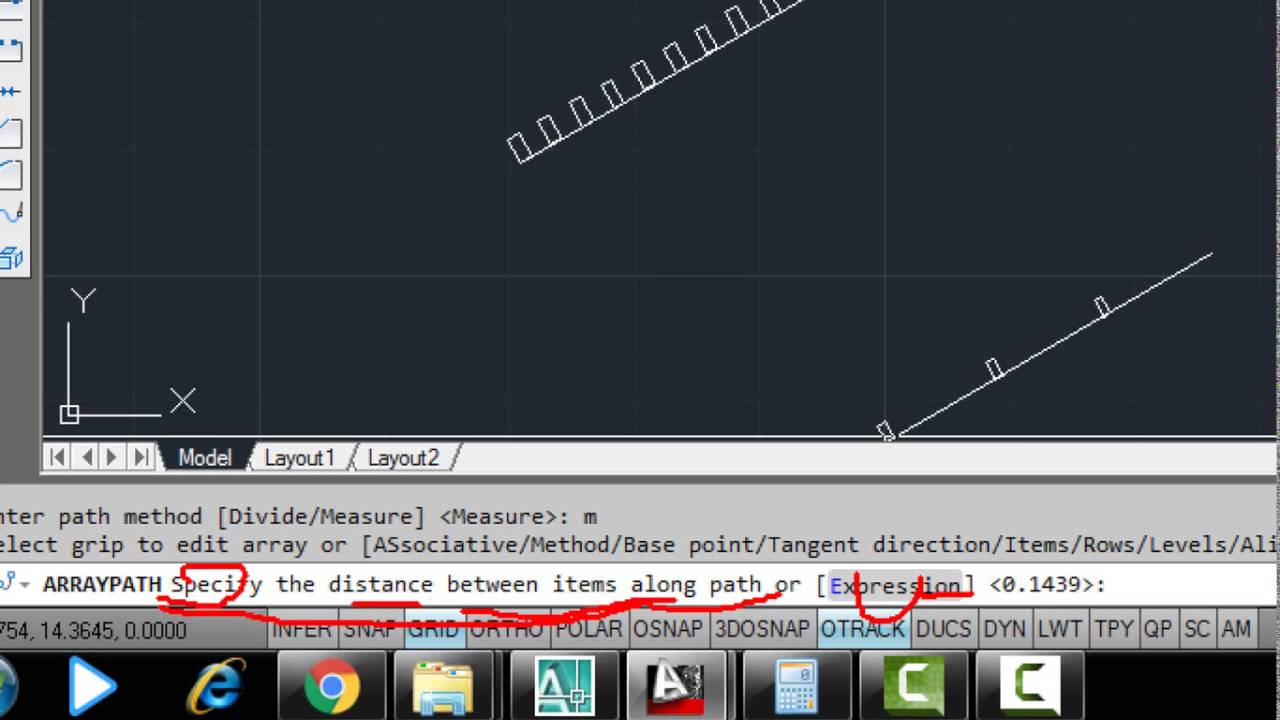The width and height of the screenshot is (1280, 720).
Task: Click the [Divide/Measure] history line
Action: point(298,517)
